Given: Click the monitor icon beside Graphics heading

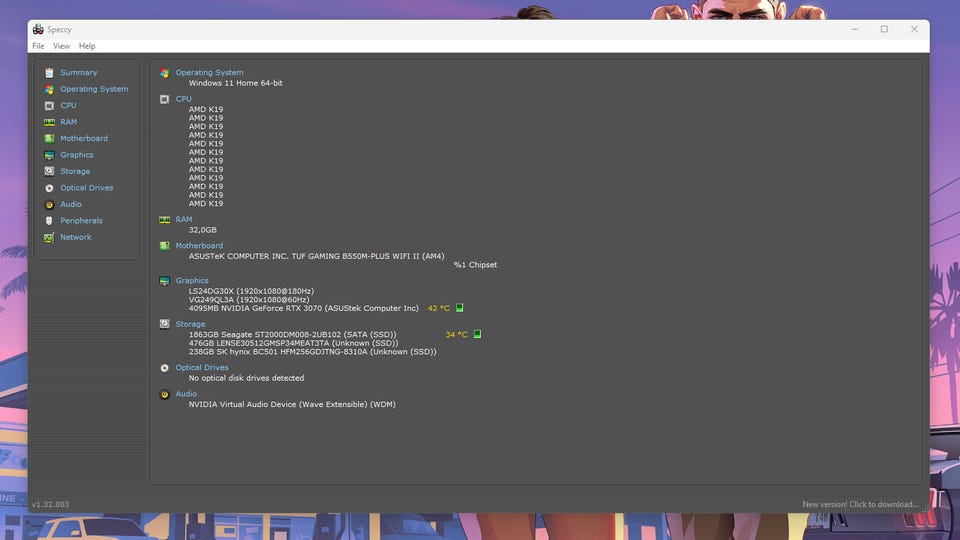Looking at the screenshot, I should coord(164,281).
